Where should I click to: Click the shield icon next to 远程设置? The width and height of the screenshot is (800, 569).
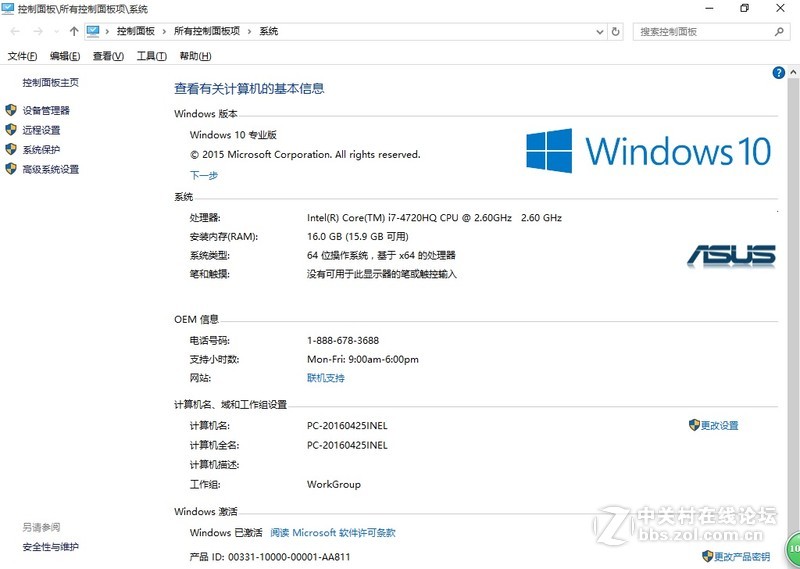pos(11,130)
